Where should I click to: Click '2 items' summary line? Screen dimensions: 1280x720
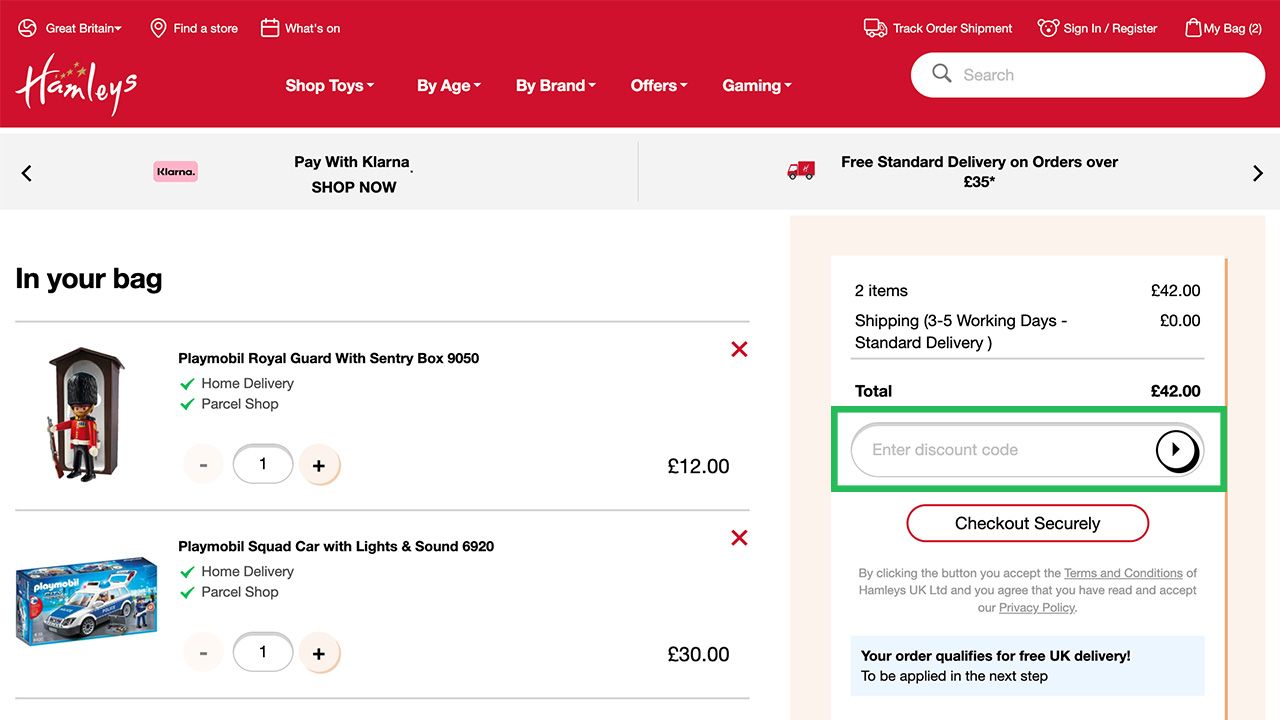pos(881,291)
